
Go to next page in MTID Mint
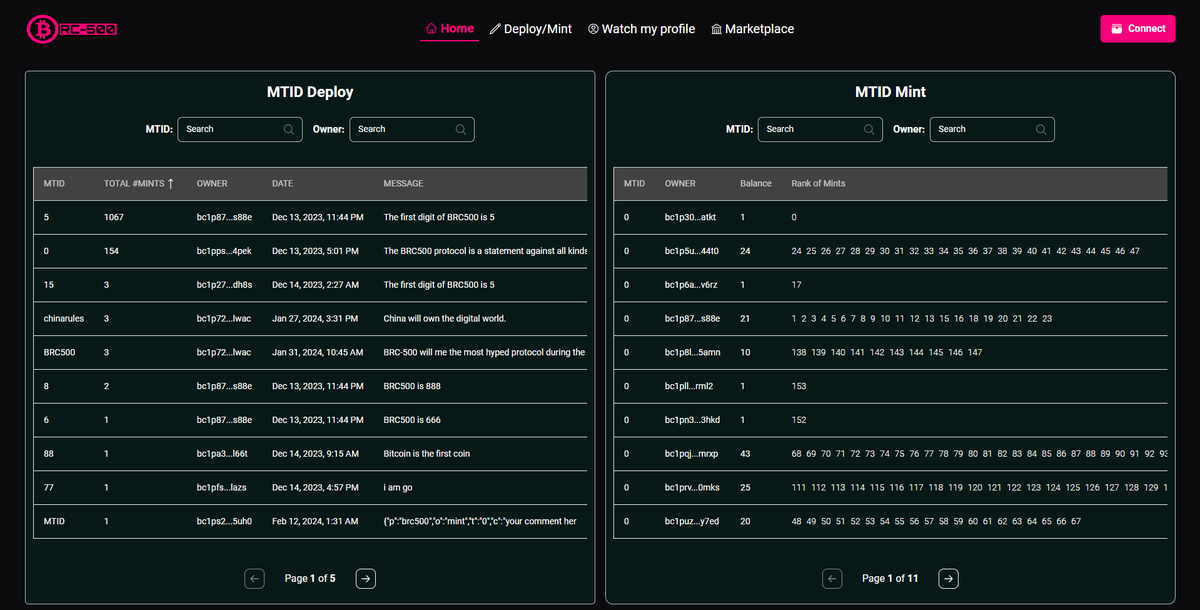pos(948,578)
